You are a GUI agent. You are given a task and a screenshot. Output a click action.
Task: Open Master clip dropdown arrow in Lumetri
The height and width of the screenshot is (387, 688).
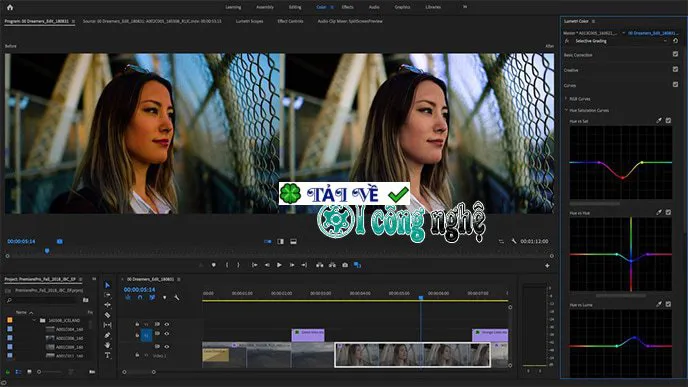(x=624, y=33)
